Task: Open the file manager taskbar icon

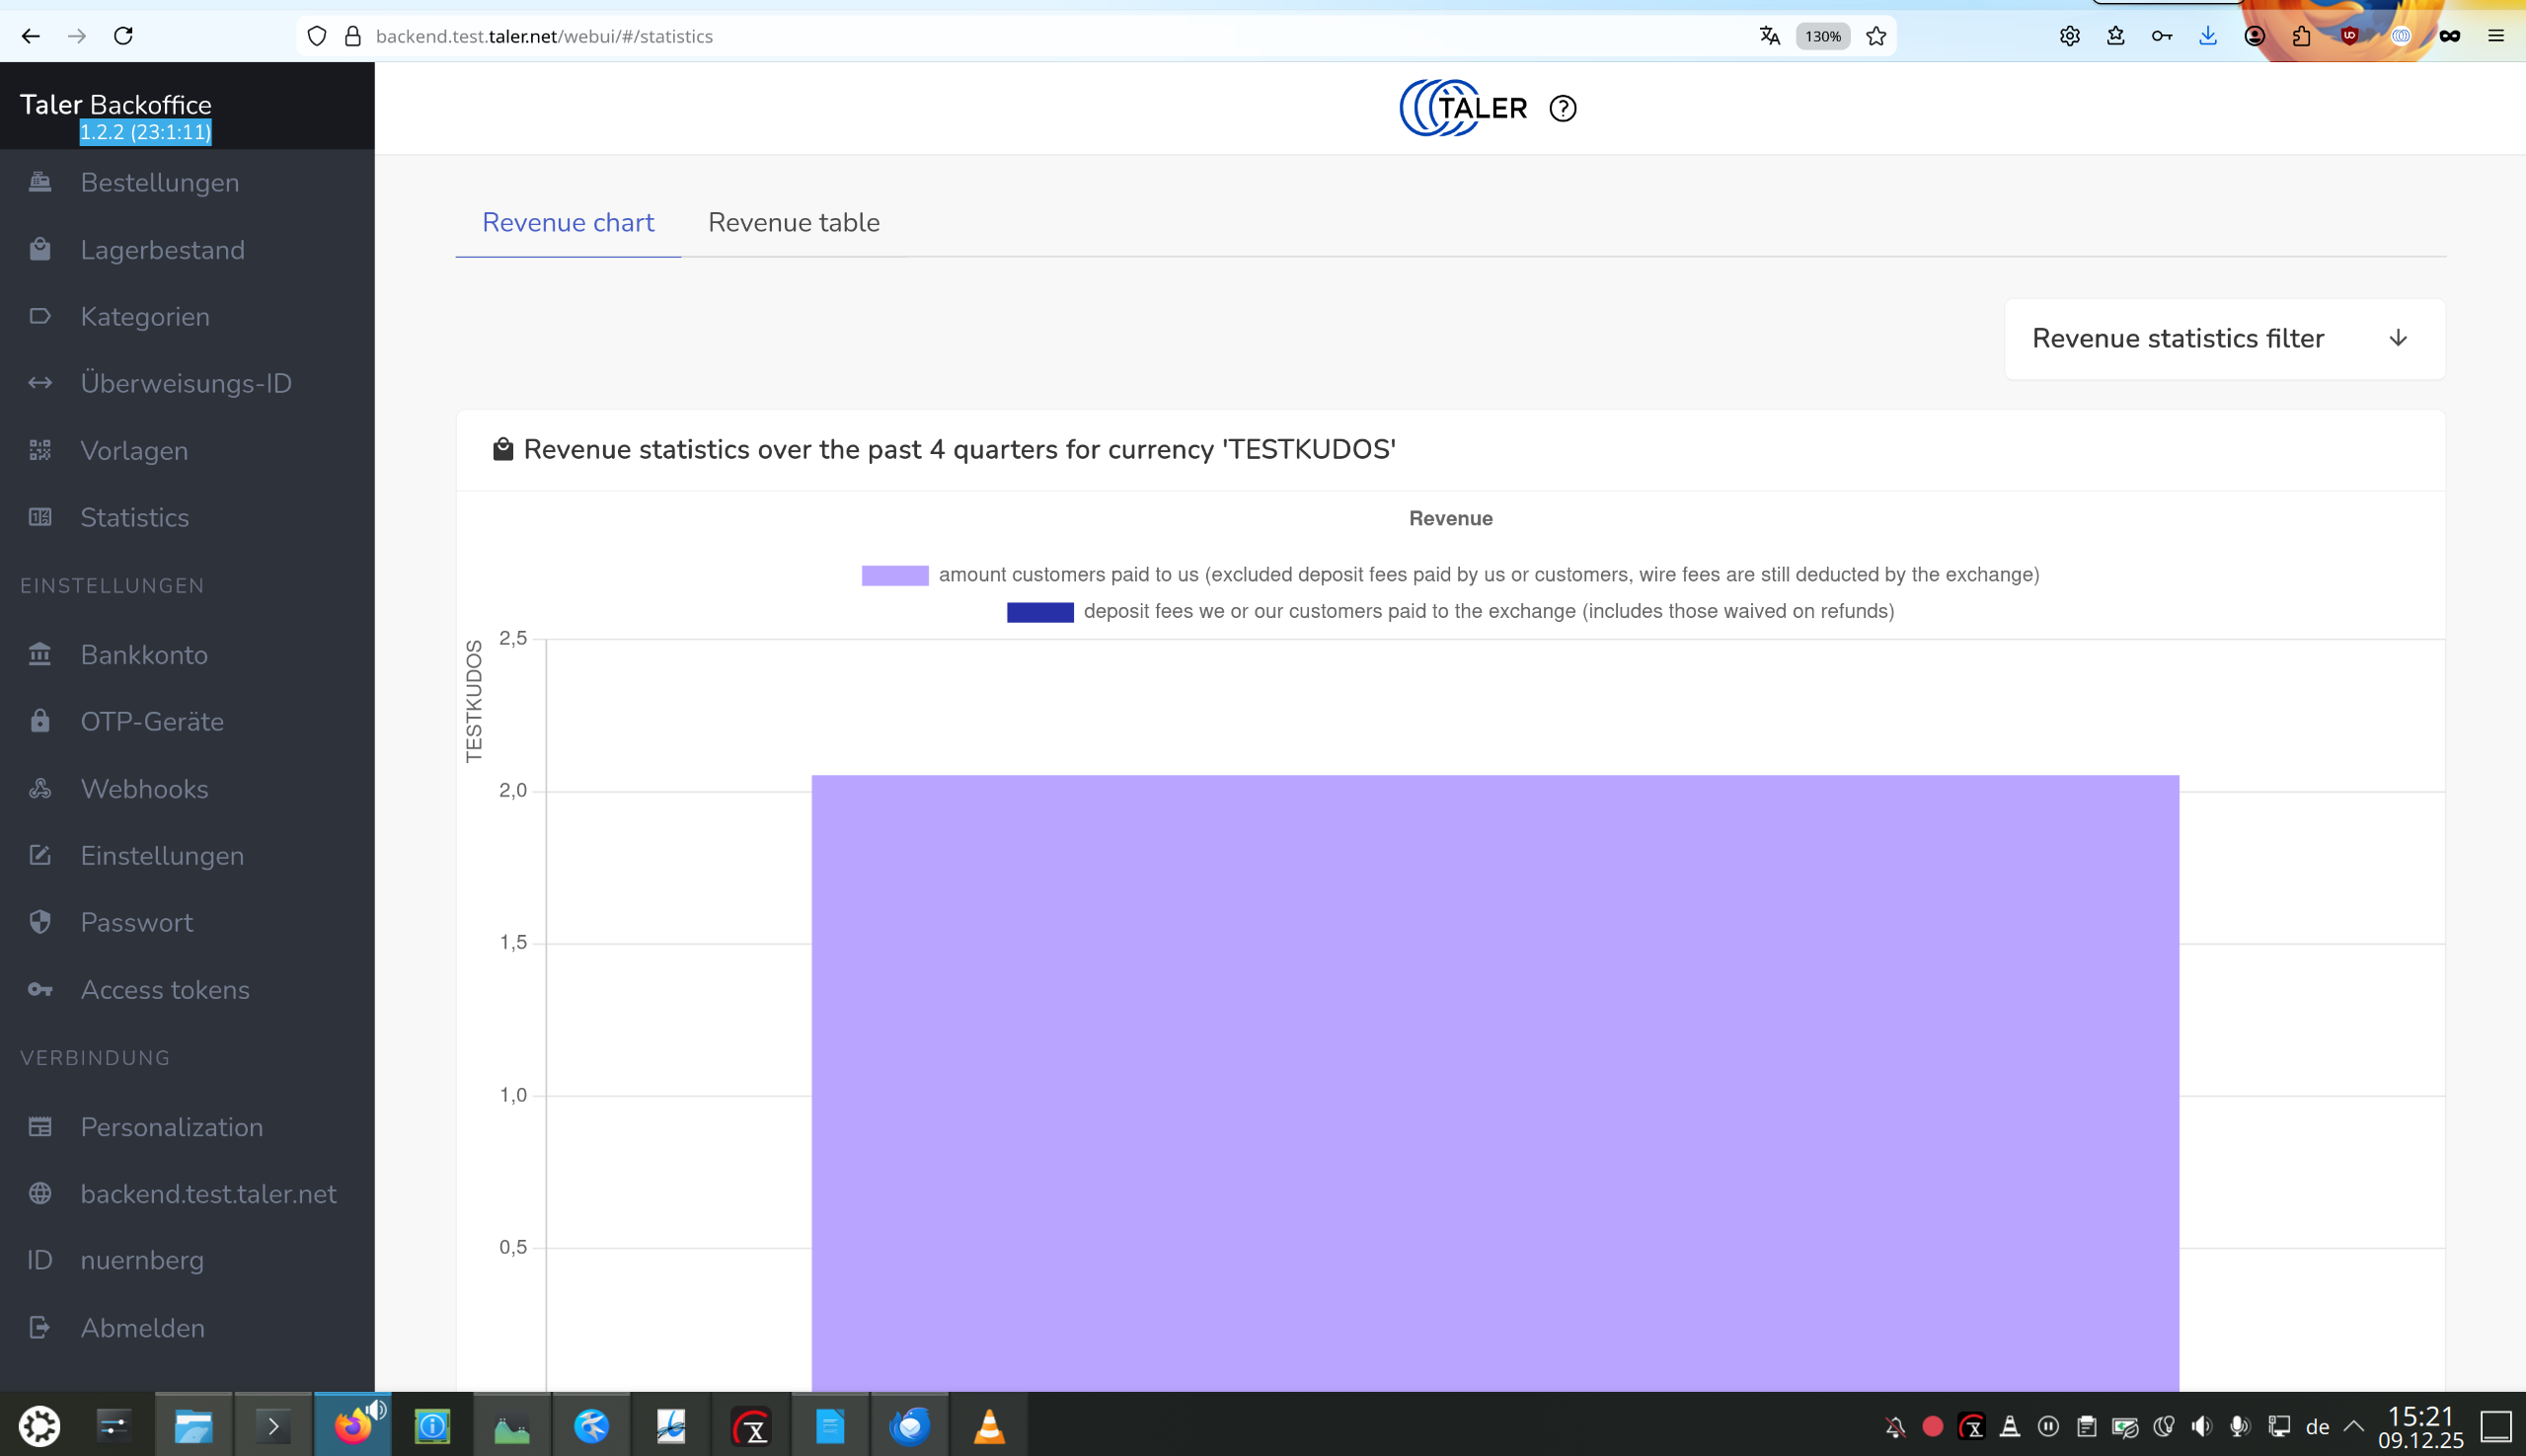Action: pyautogui.click(x=193, y=1425)
